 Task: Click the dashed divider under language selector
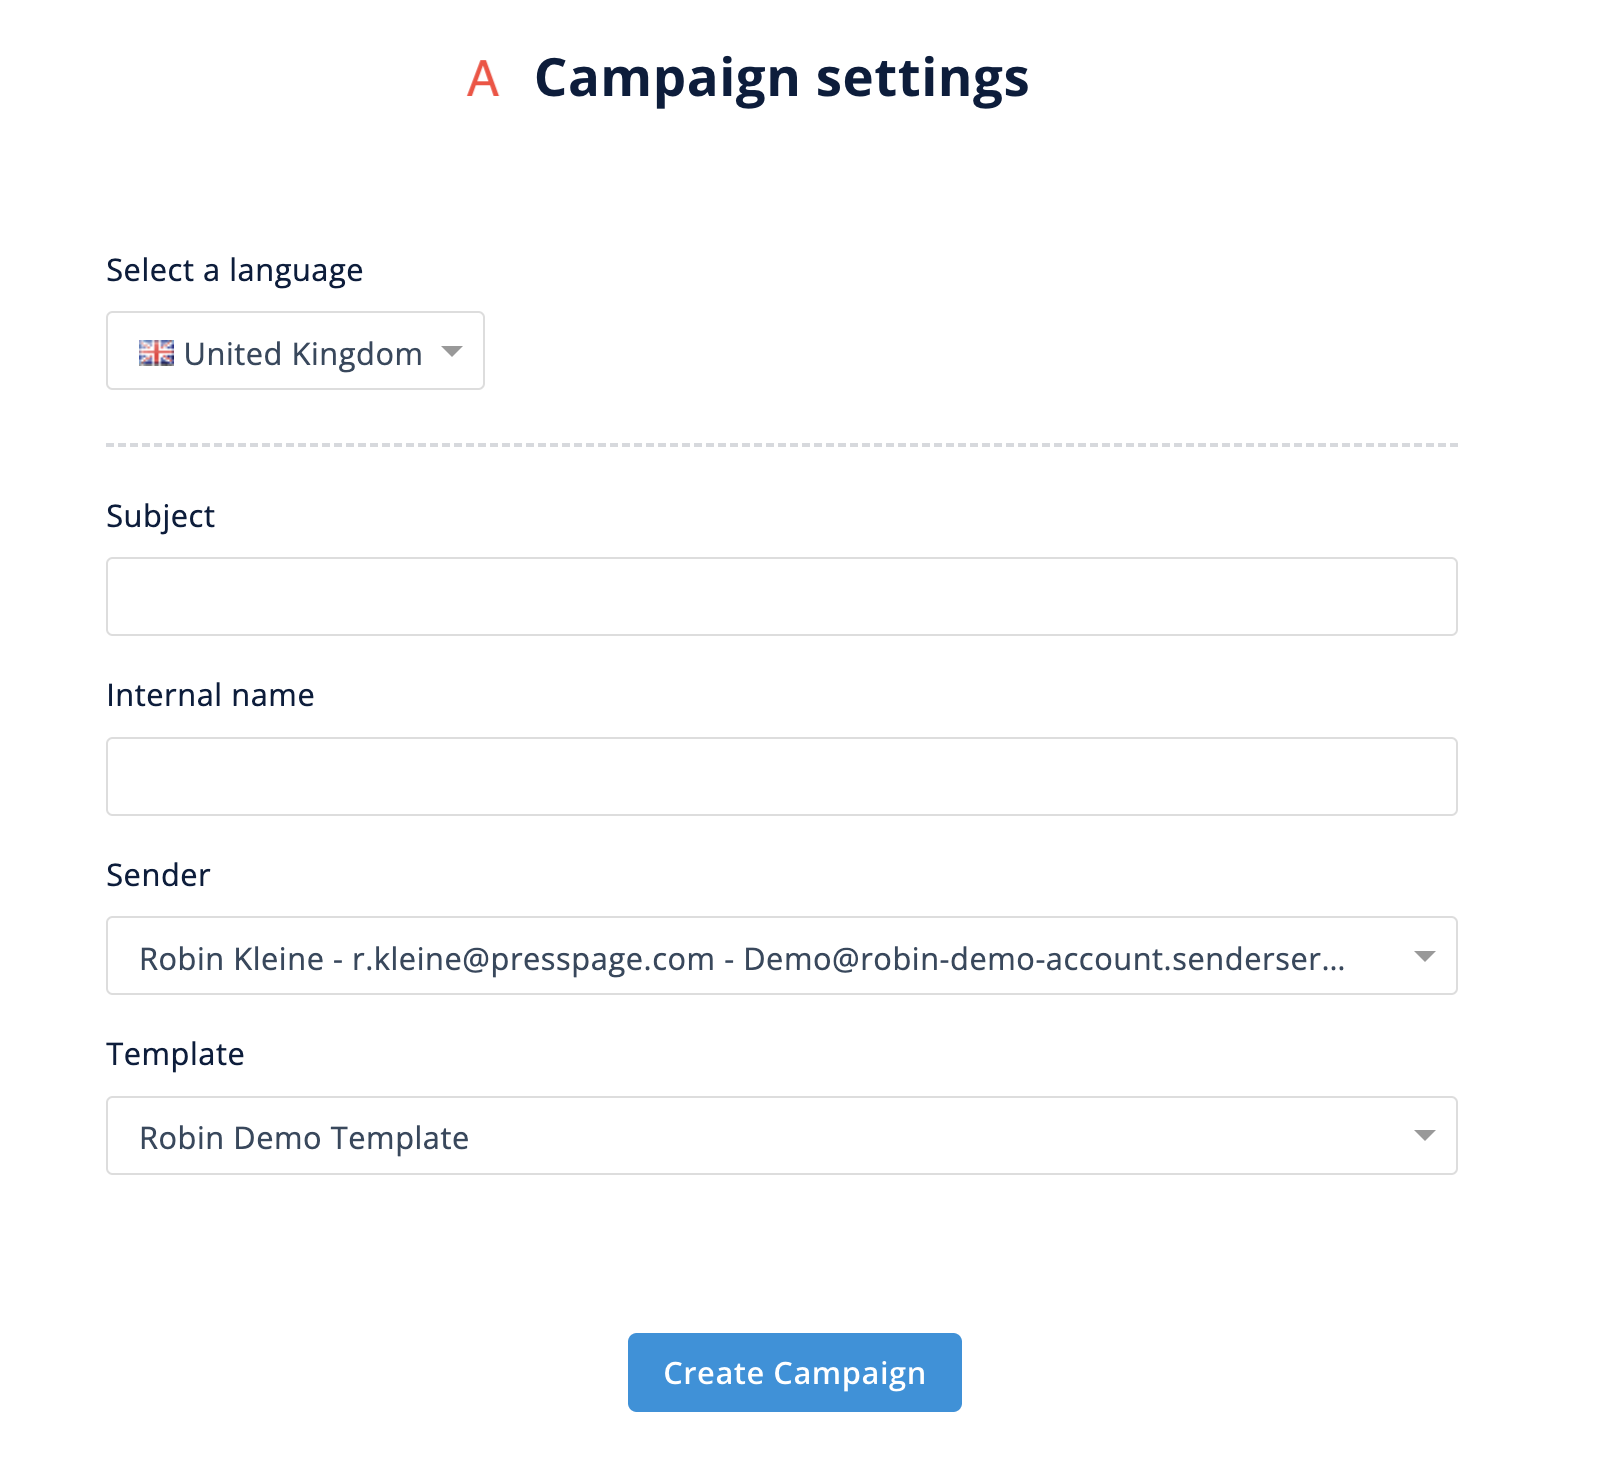pos(782,445)
